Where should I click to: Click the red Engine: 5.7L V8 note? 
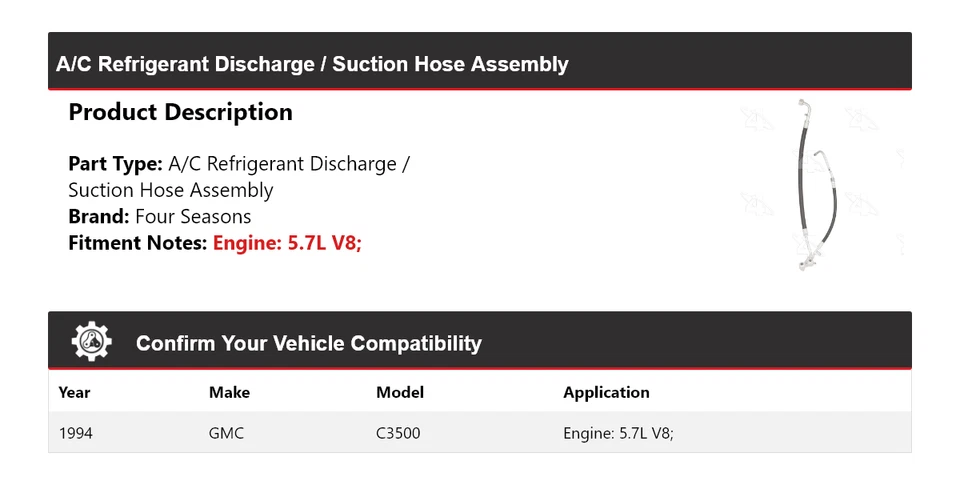pos(287,242)
